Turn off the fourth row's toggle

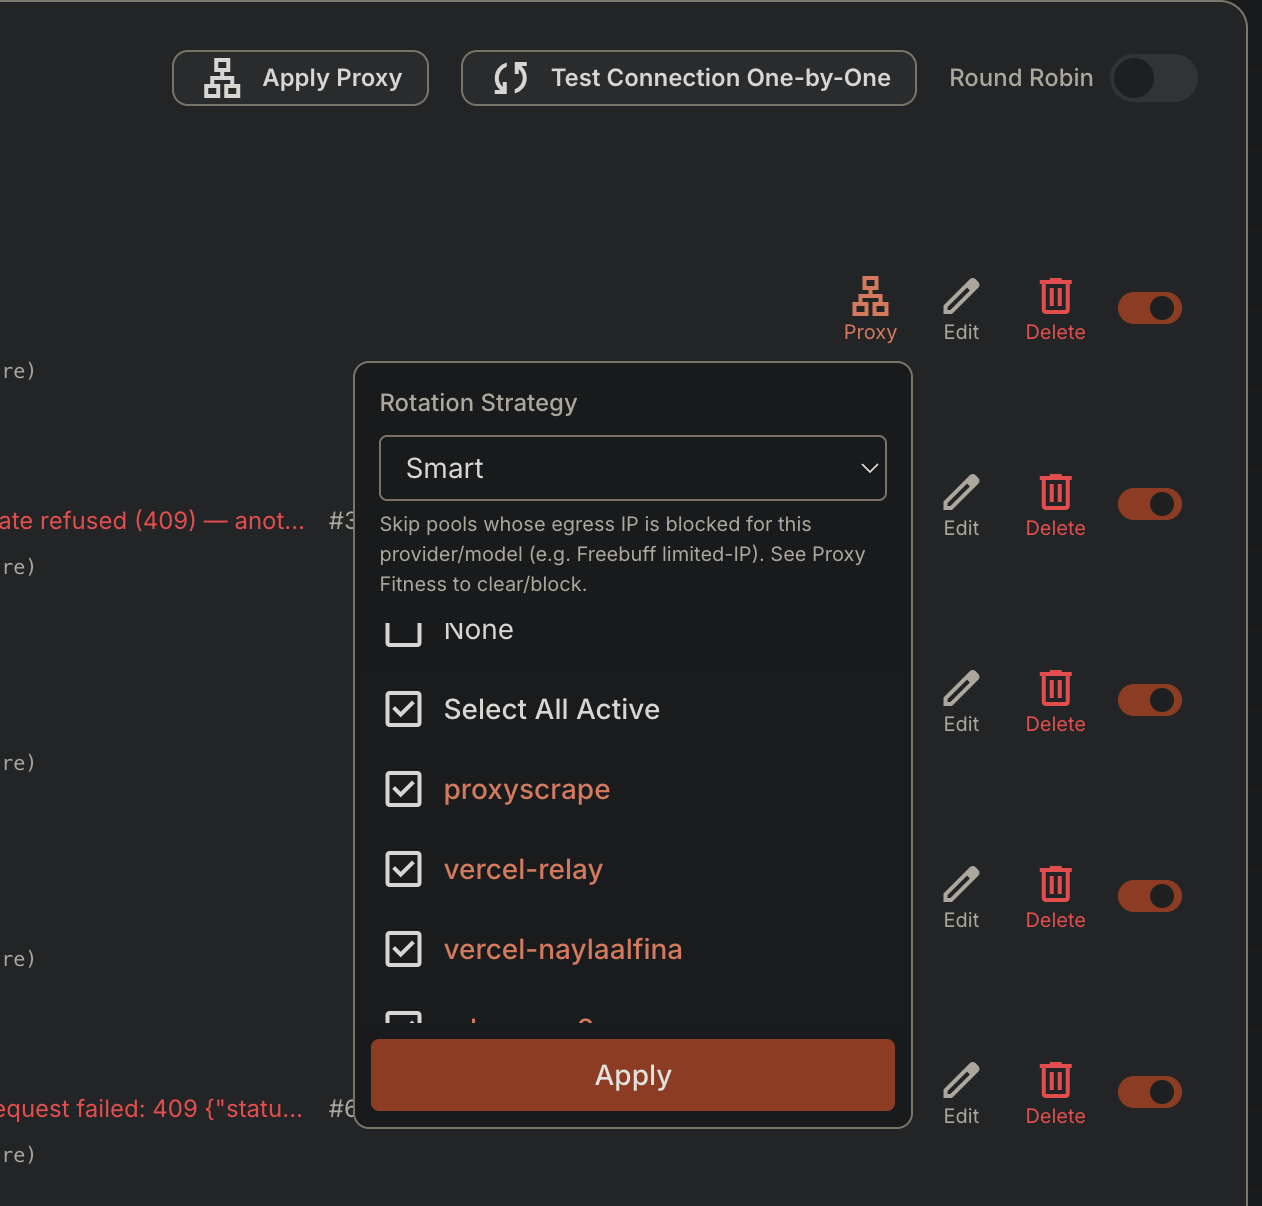(1150, 896)
